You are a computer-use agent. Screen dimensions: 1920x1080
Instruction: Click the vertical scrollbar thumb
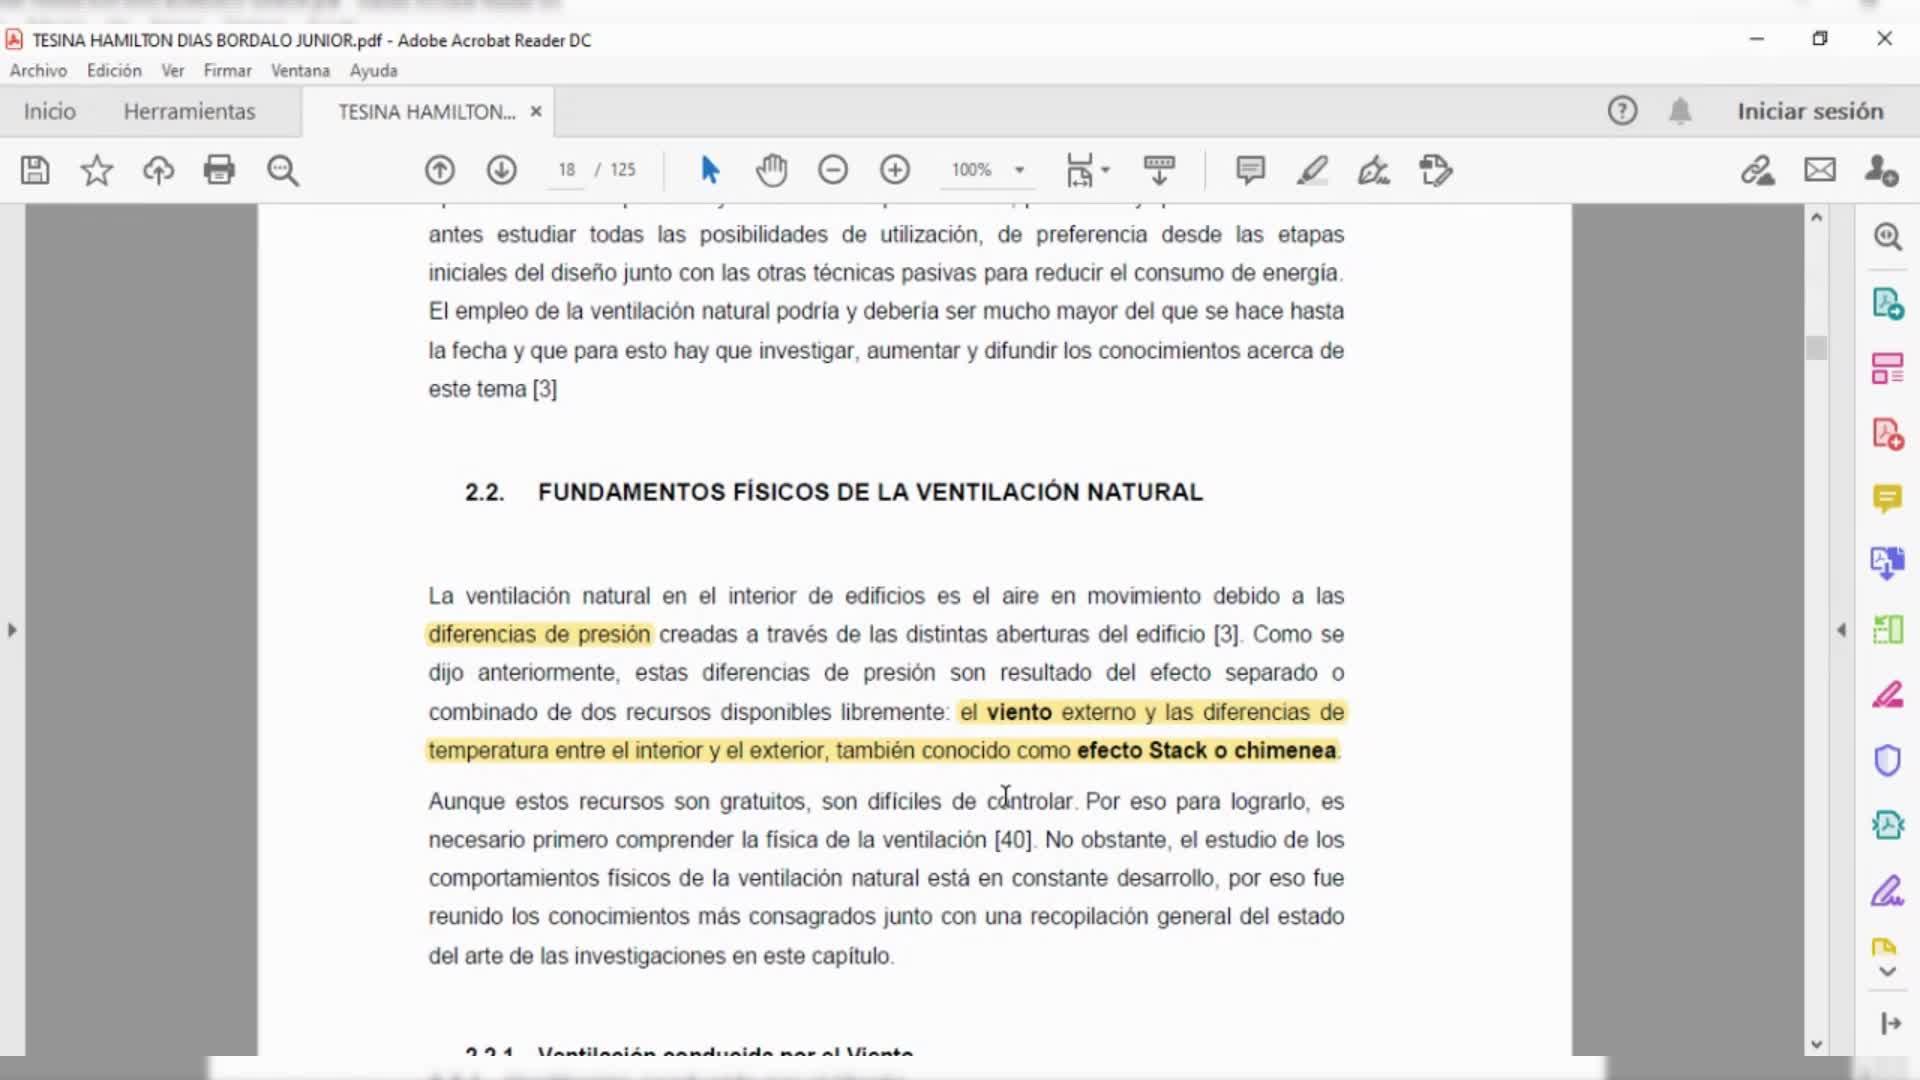(x=1817, y=348)
